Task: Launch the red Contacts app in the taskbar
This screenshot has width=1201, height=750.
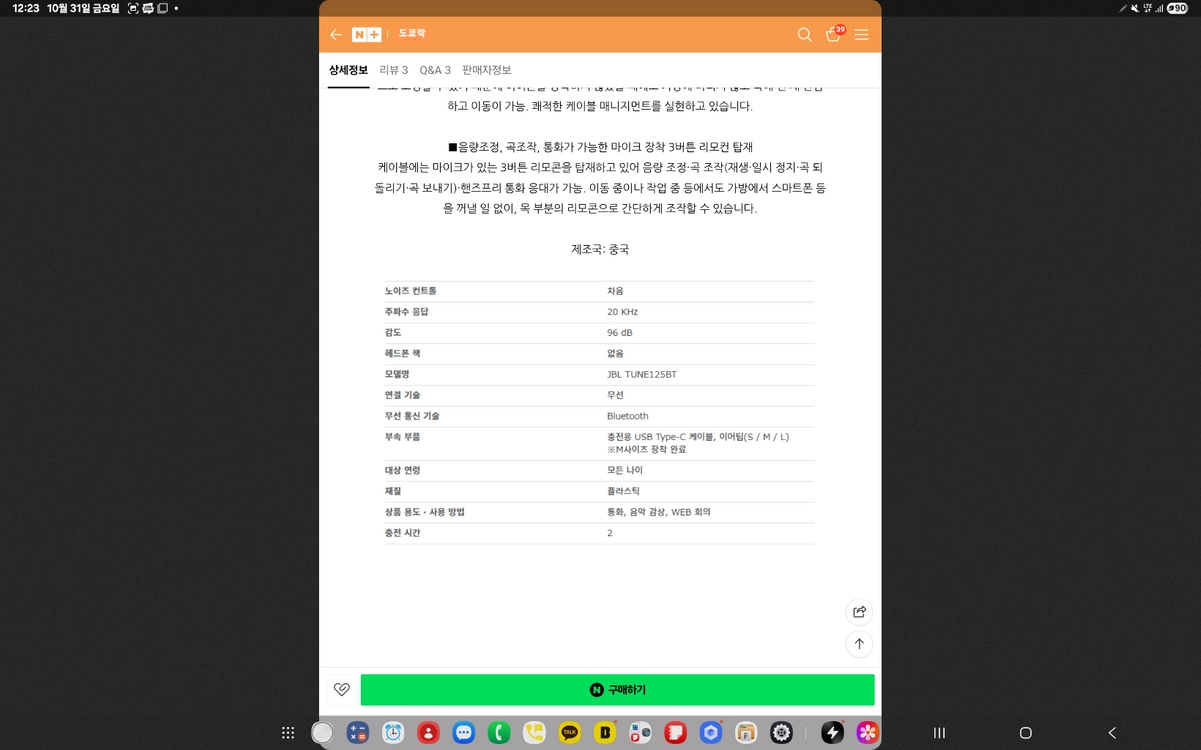Action: (x=428, y=733)
